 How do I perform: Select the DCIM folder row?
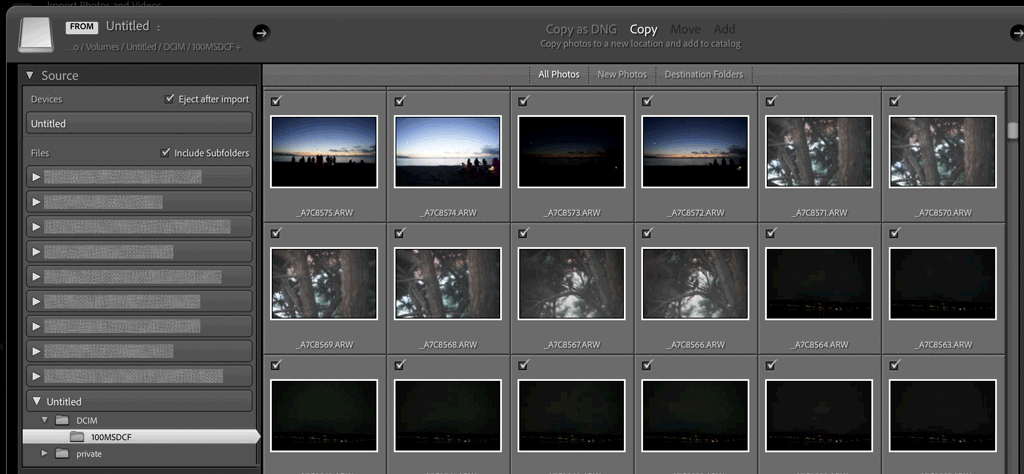[x=140, y=420]
